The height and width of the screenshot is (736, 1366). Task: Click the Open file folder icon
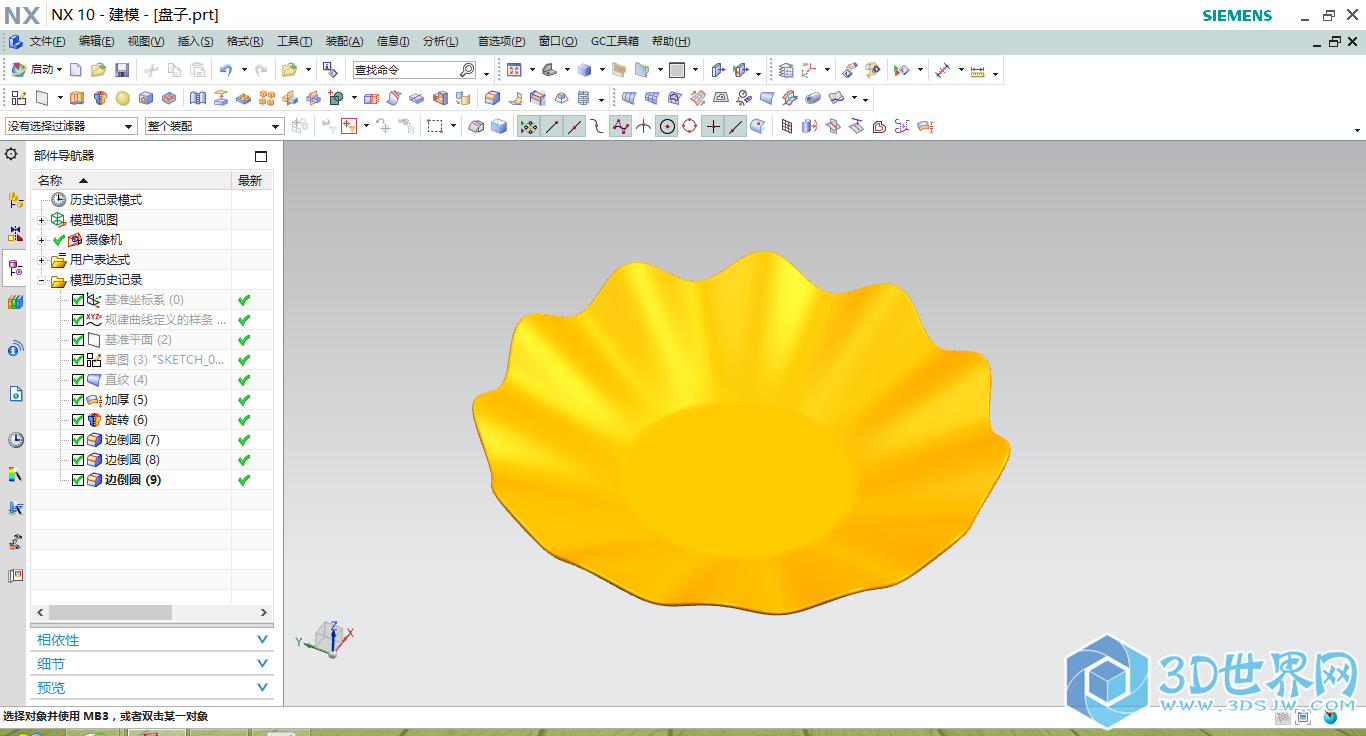(x=98, y=70)
